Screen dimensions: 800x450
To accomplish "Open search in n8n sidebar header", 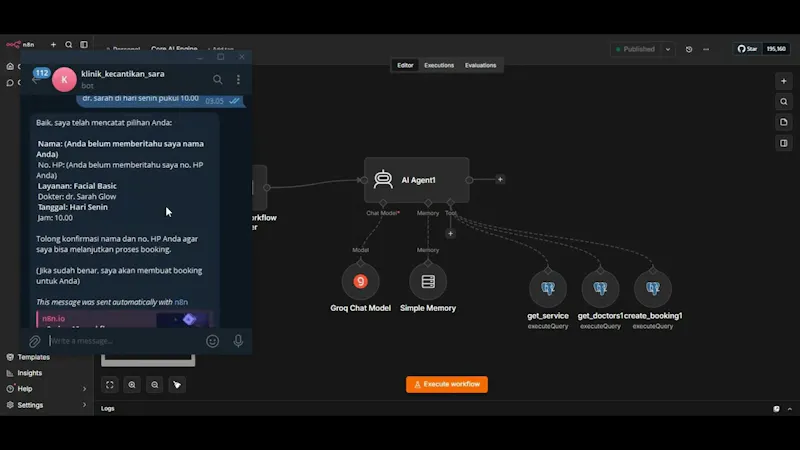I will (x=68, y=45).
